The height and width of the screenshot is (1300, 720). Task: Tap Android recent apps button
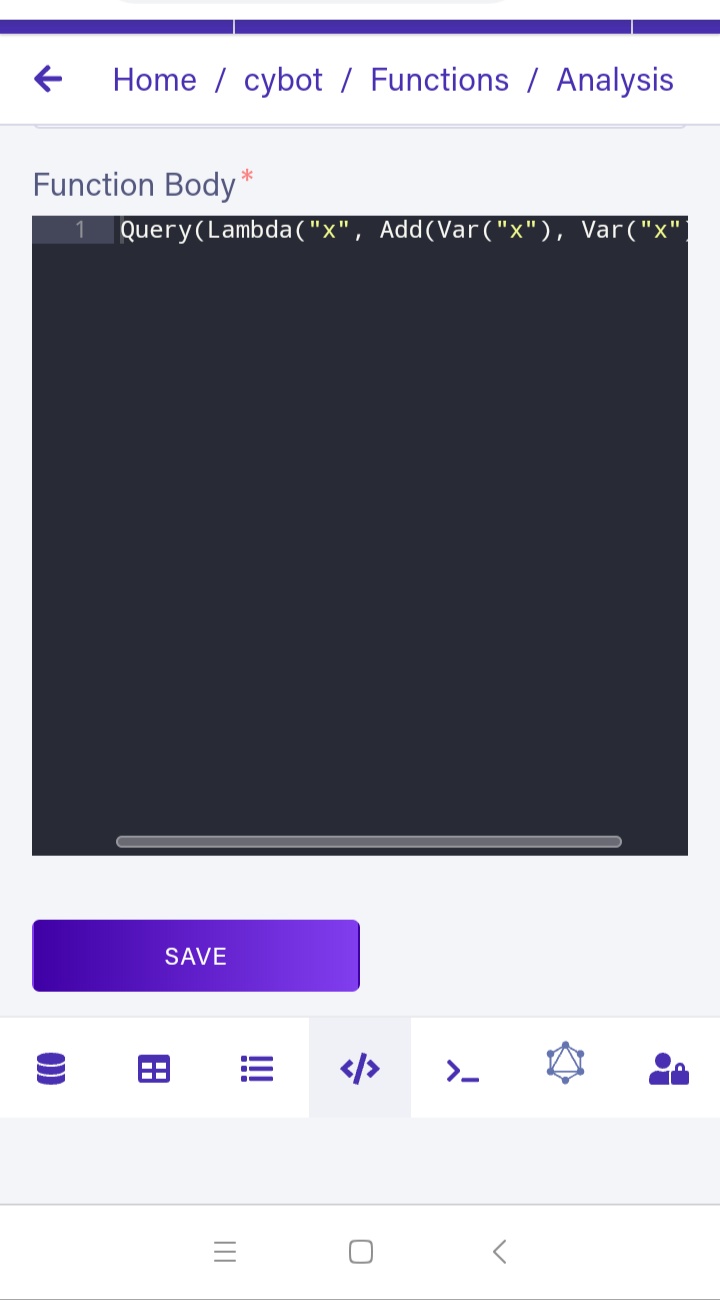point(225,1252)
